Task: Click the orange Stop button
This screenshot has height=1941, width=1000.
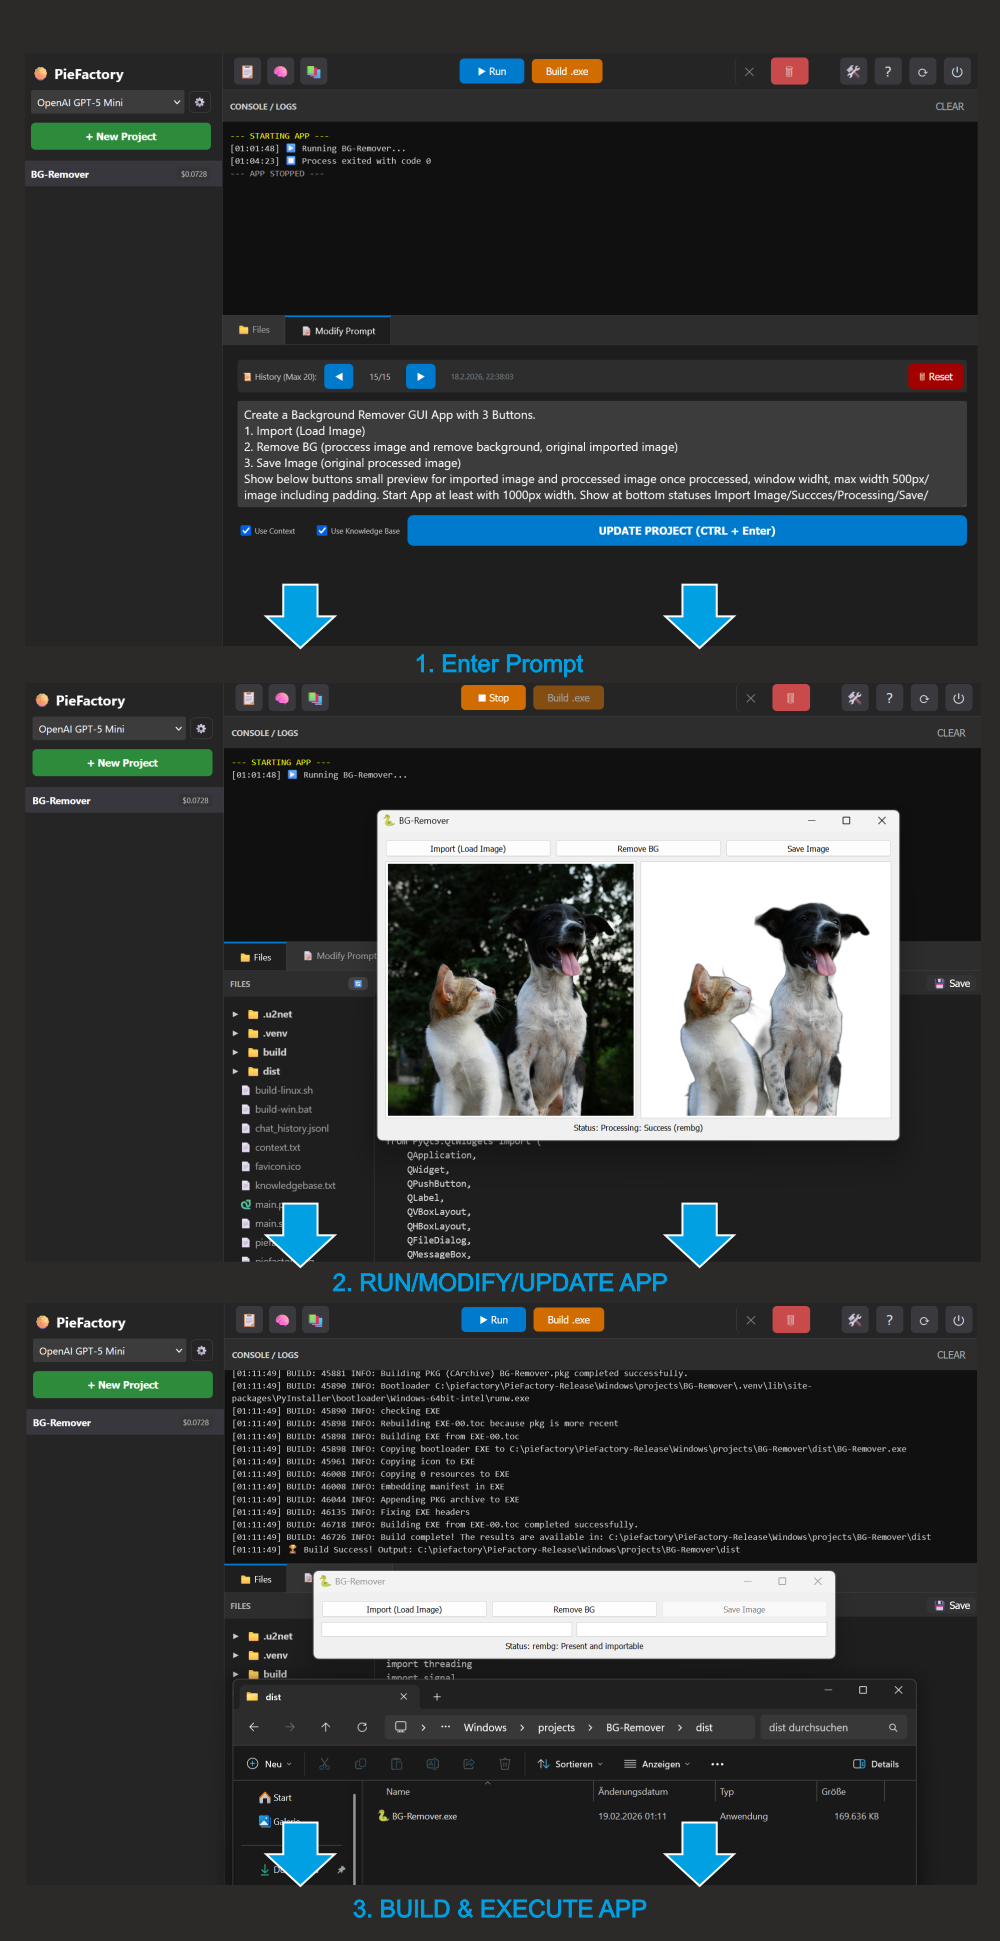Action: pyautogui.click(x=493, y=698)
